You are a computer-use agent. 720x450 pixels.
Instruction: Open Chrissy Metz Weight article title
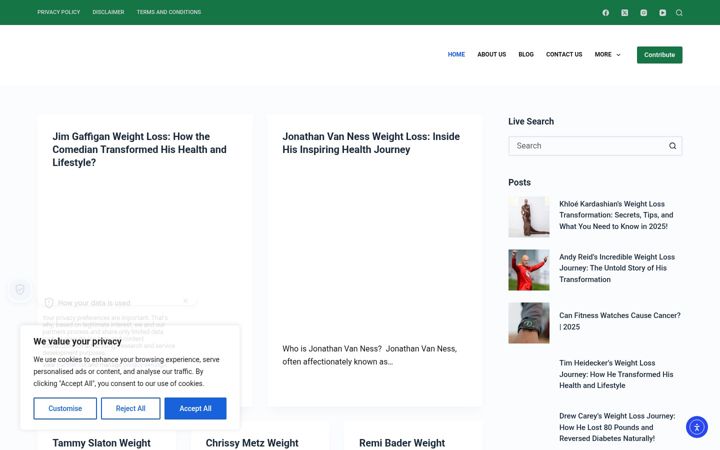coord(252,443)
